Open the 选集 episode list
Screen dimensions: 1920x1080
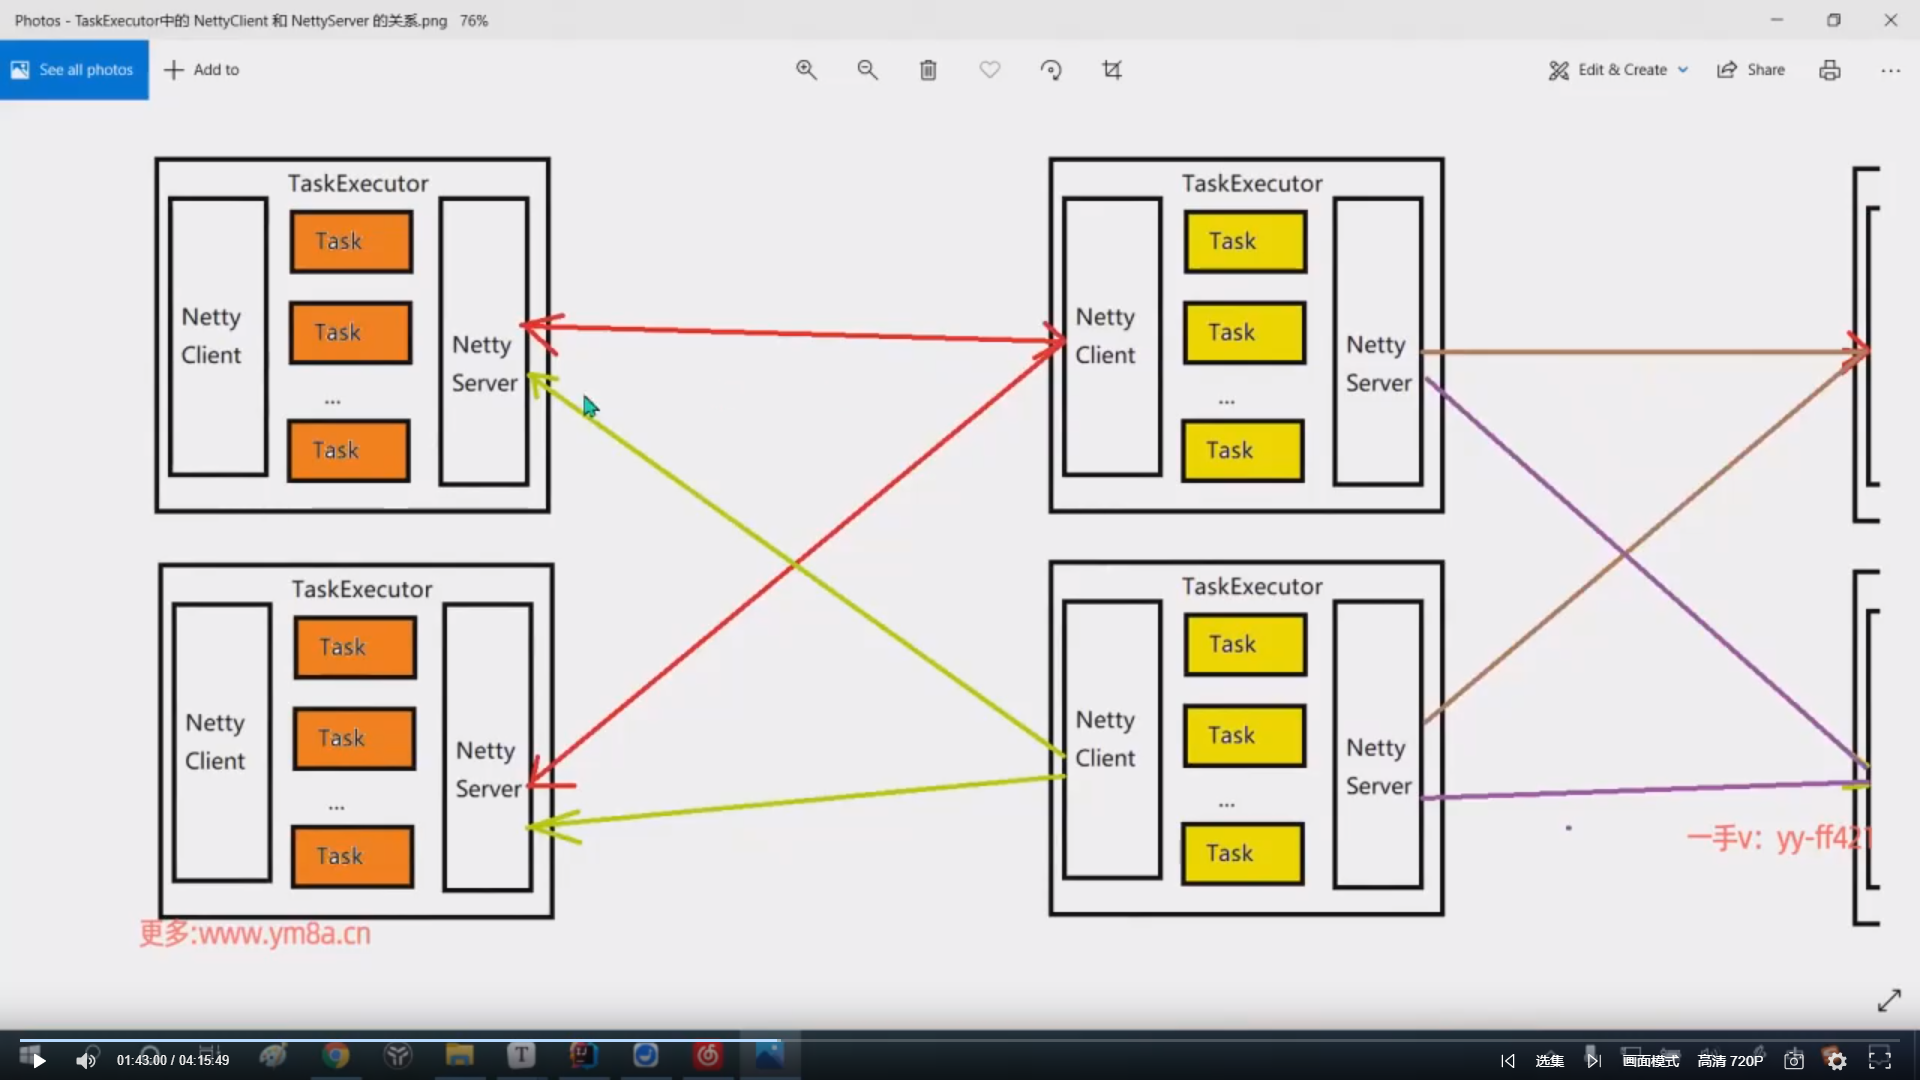point(1549,1061)
